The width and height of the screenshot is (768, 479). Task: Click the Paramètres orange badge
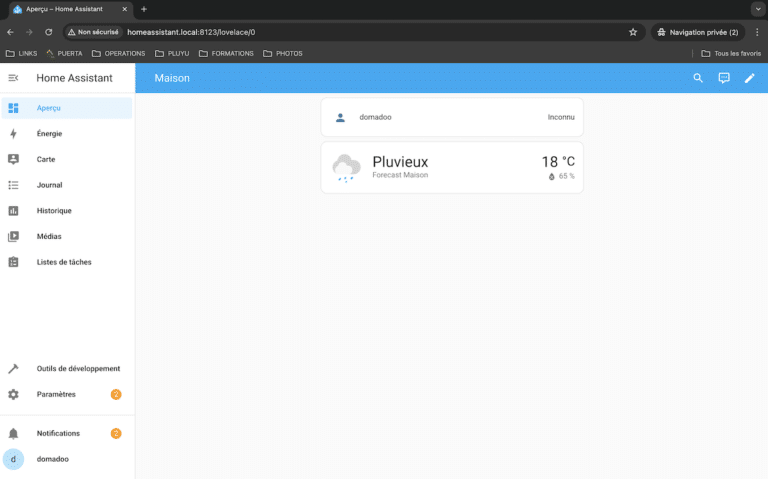coord(116,394)
